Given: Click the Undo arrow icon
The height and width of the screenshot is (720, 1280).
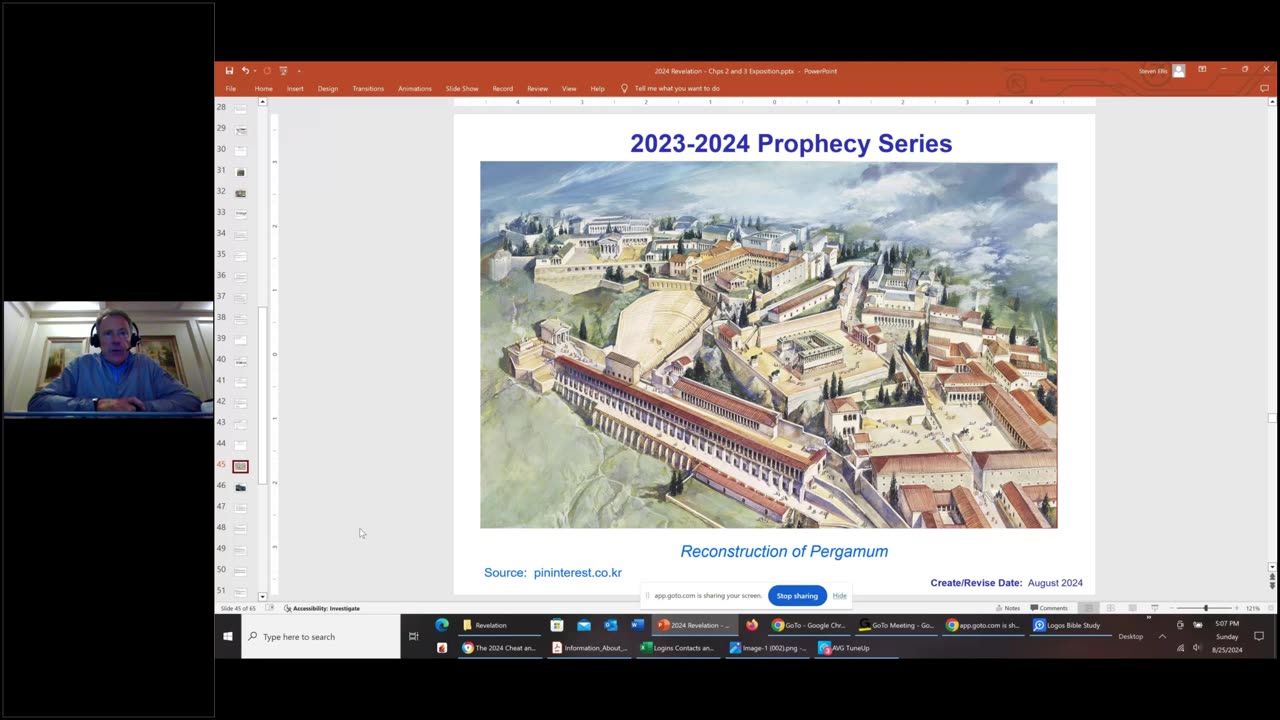Looking at the screenshot, I should (245, 71).
